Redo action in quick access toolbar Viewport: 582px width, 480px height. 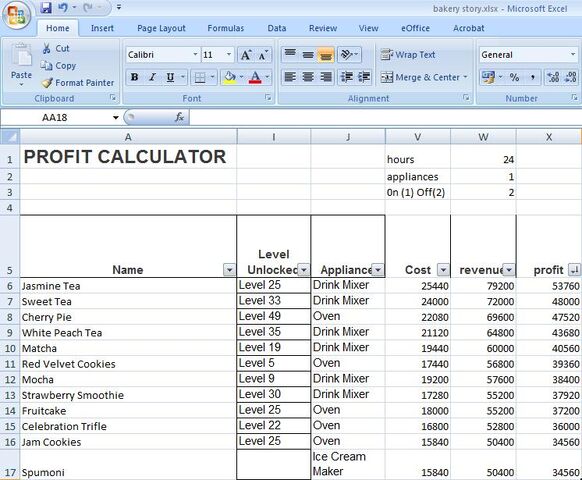click(88, 7)
